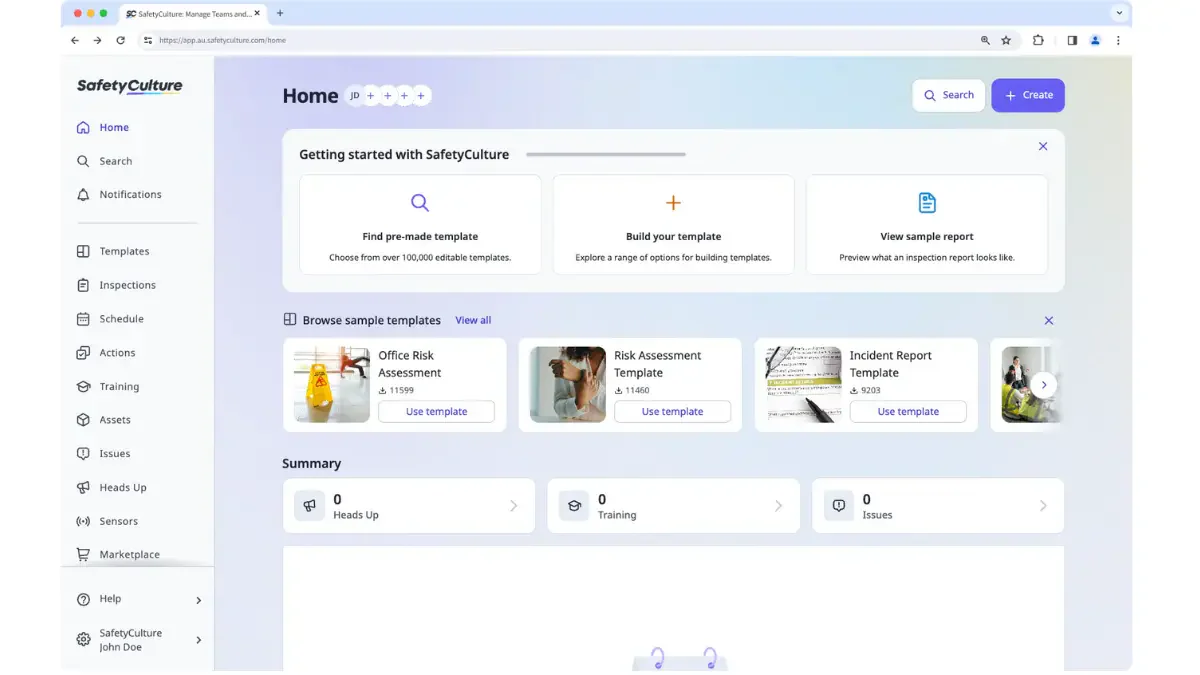The width and height of the screenshot is (1200, 675).
Task: Click the Help question mark icon
Action: (83, 599)
